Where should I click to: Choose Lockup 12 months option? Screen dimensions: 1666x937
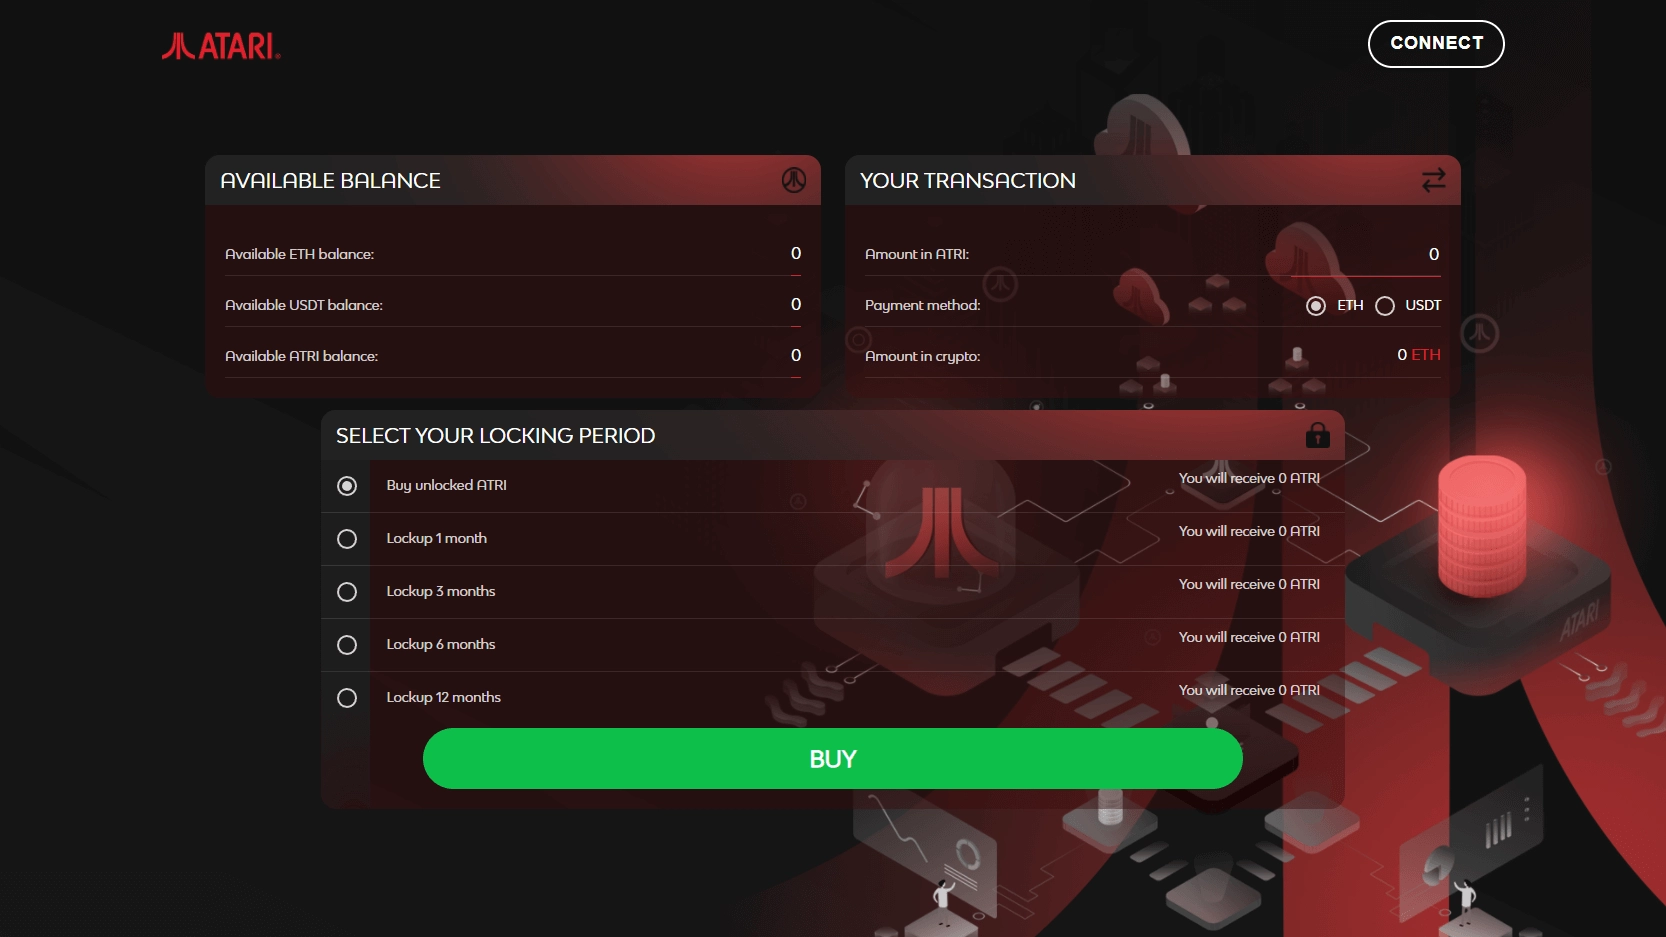347,698
